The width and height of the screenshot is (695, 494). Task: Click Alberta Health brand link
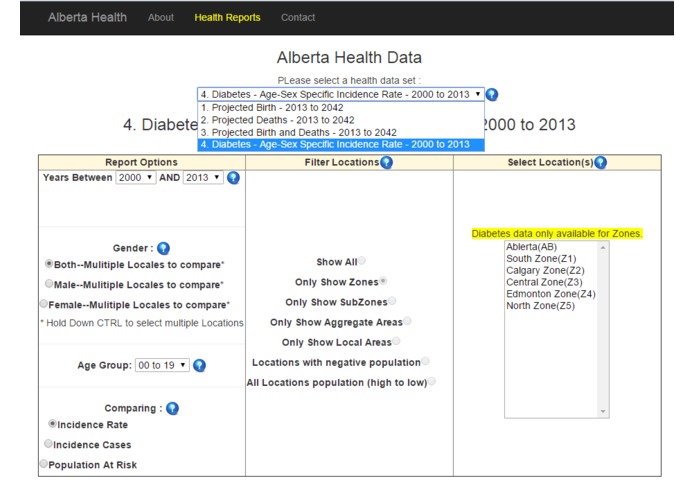tap(87, 17)
